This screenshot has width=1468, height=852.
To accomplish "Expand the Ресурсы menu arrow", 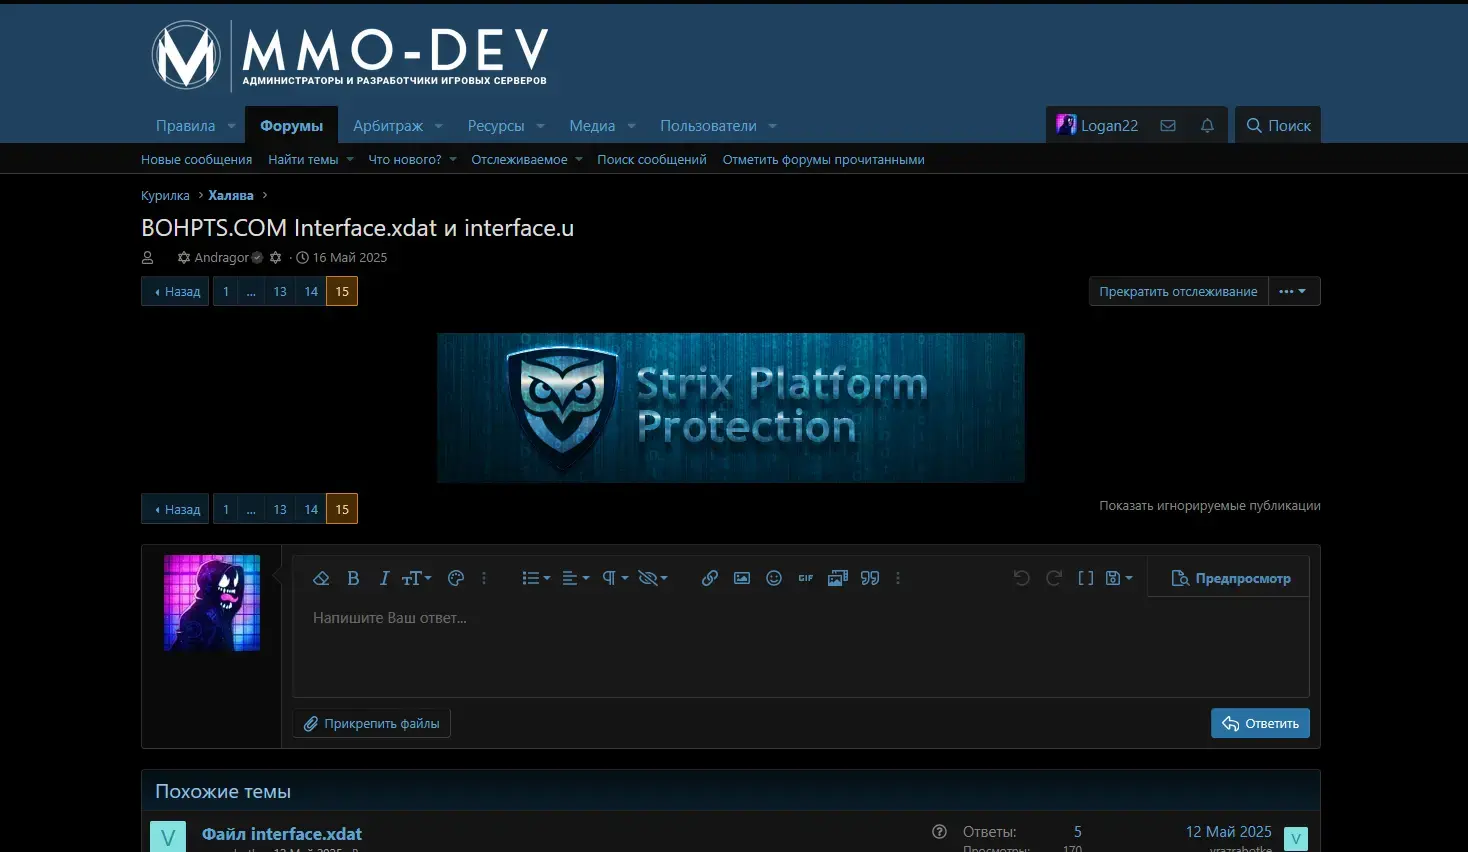I will tap(540, 126).
